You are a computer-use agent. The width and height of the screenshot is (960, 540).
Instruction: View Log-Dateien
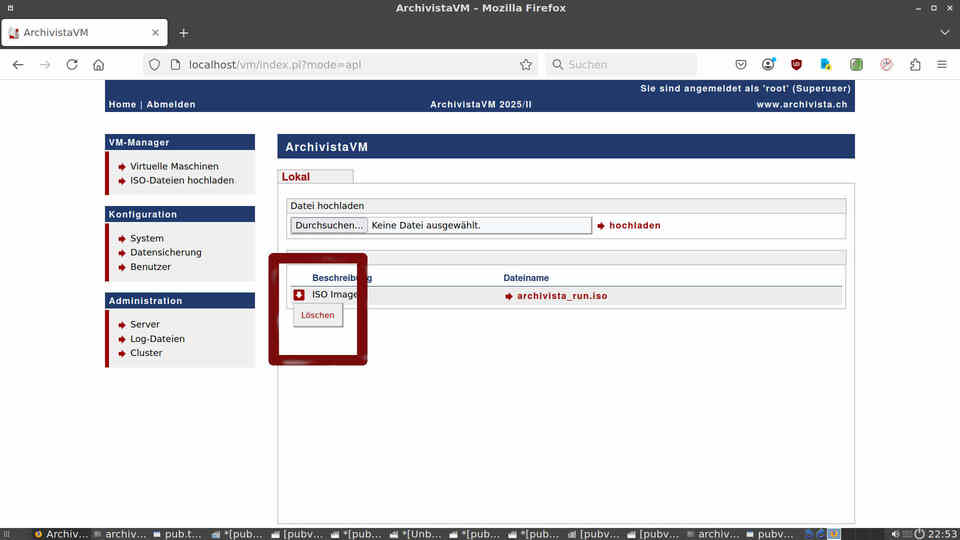[157, 339]
